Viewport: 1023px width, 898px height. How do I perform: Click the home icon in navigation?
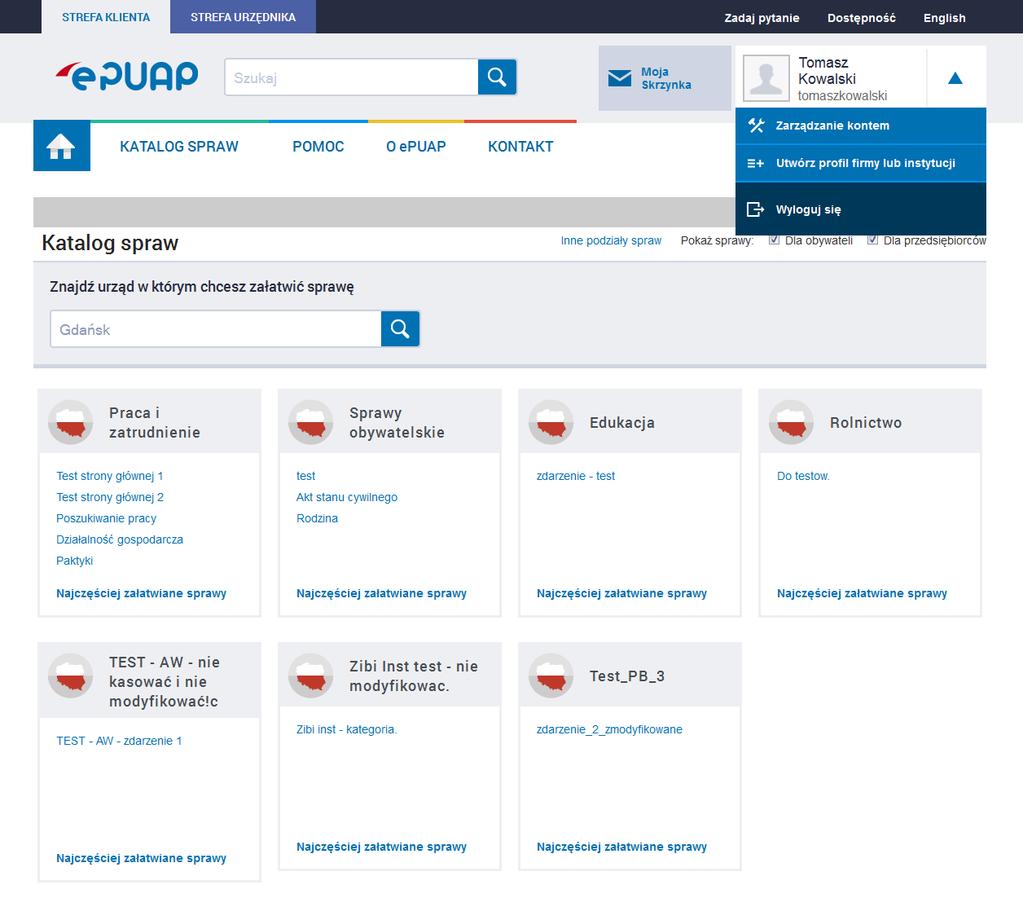[61, 146]
